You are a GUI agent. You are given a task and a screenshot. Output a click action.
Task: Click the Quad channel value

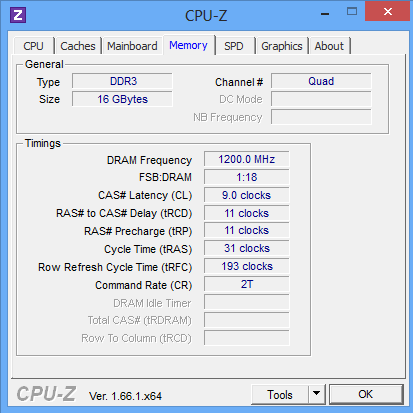pyautogui.click(x=321, y=81)
